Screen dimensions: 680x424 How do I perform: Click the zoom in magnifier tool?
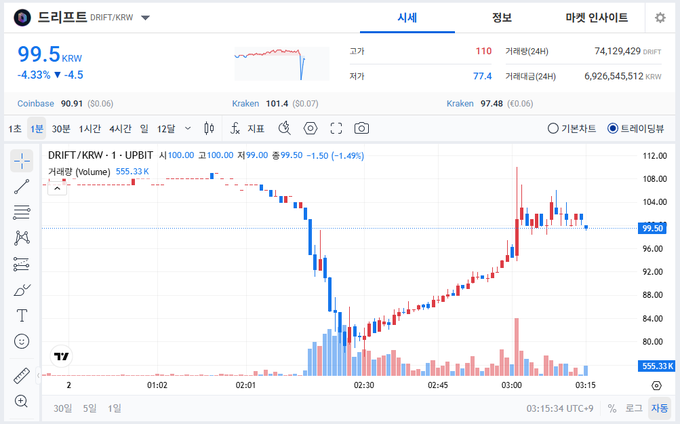tap(21, 401)
